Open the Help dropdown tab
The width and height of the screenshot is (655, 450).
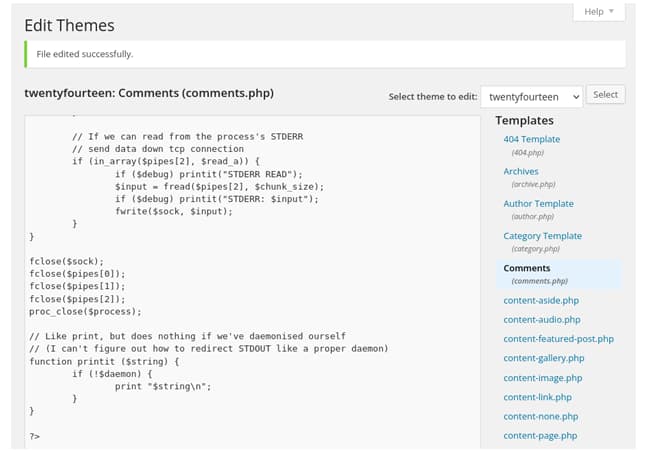(599, 11)
